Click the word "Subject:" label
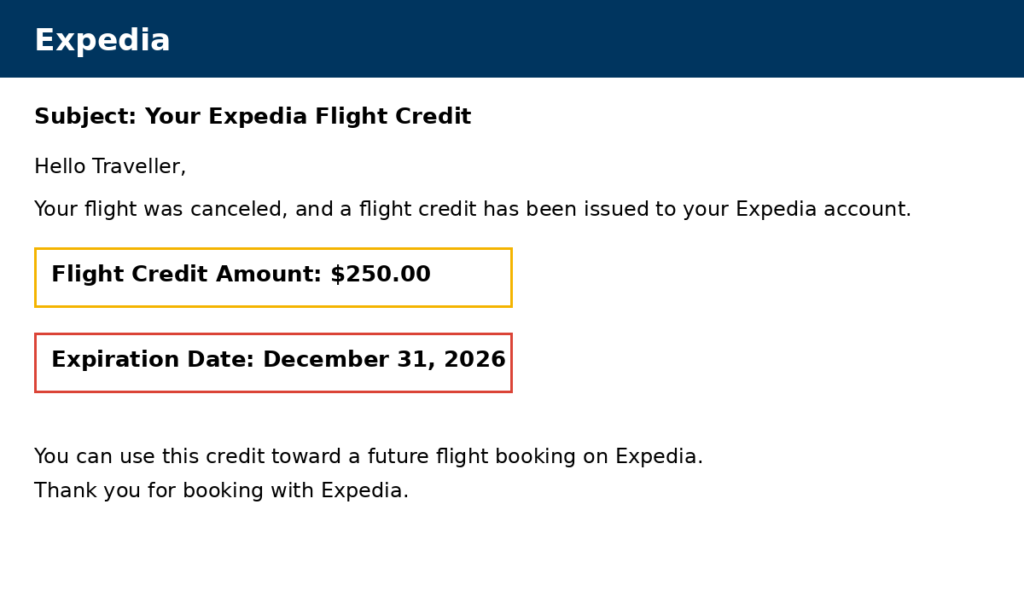 [85, 116]
